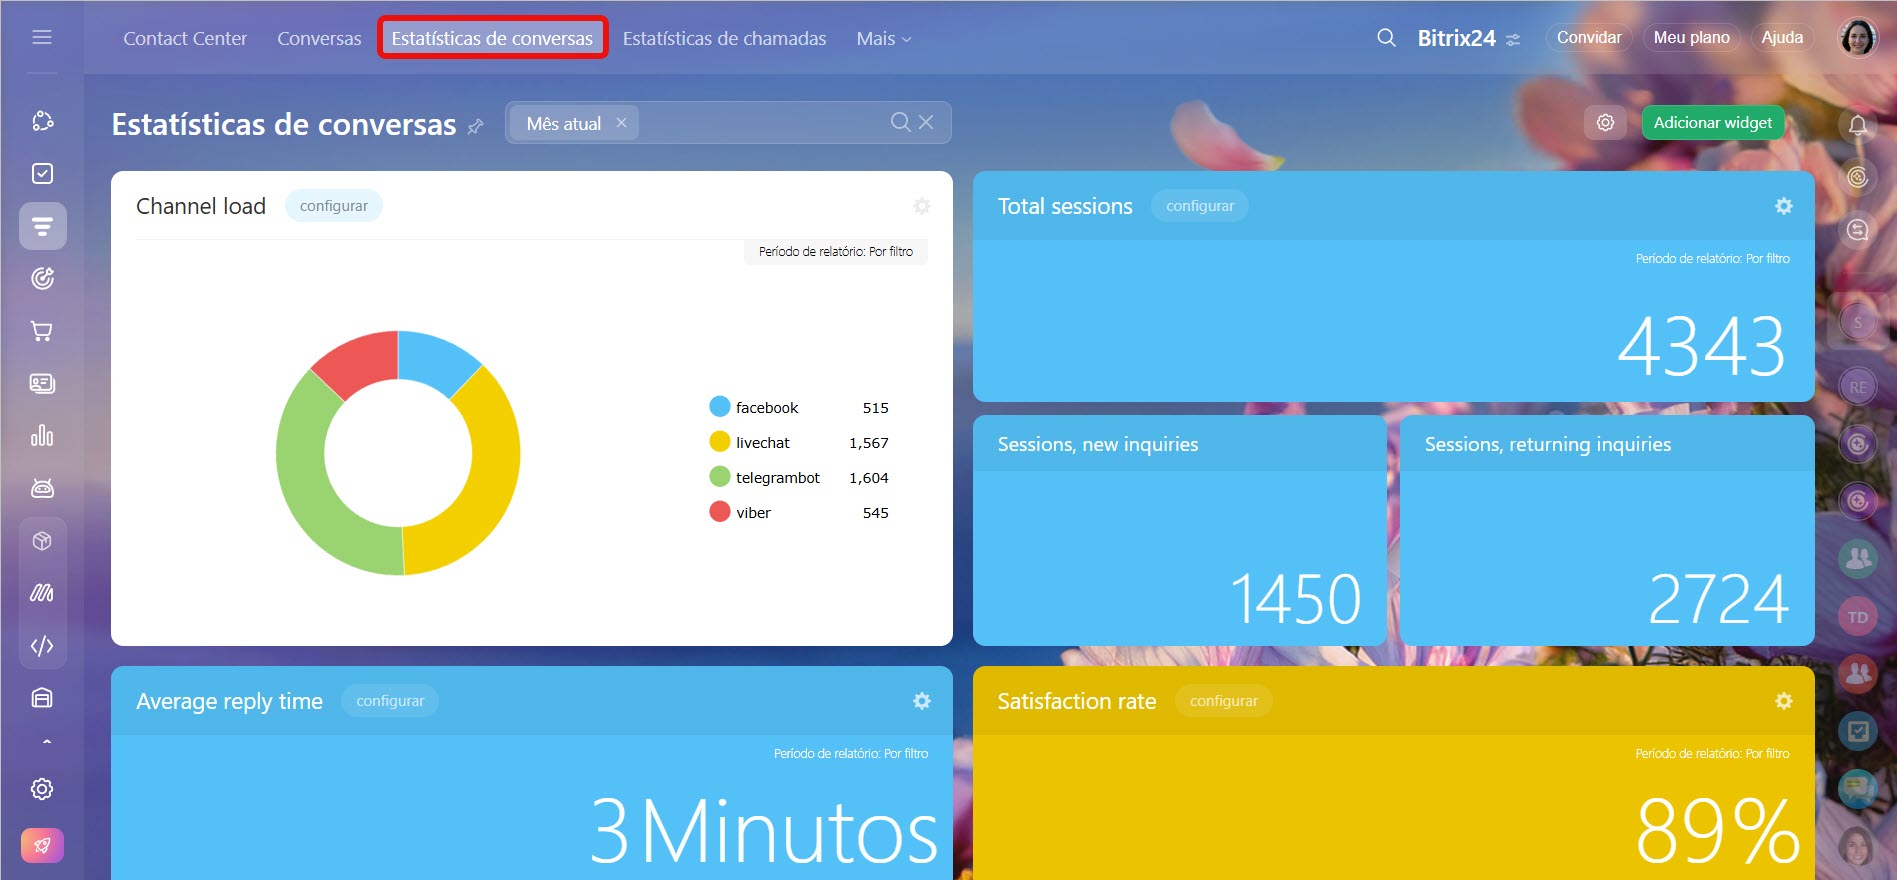Open notifications bell icon
This screenshot has width=1897, height=880.
click(x=1857, y=125)
